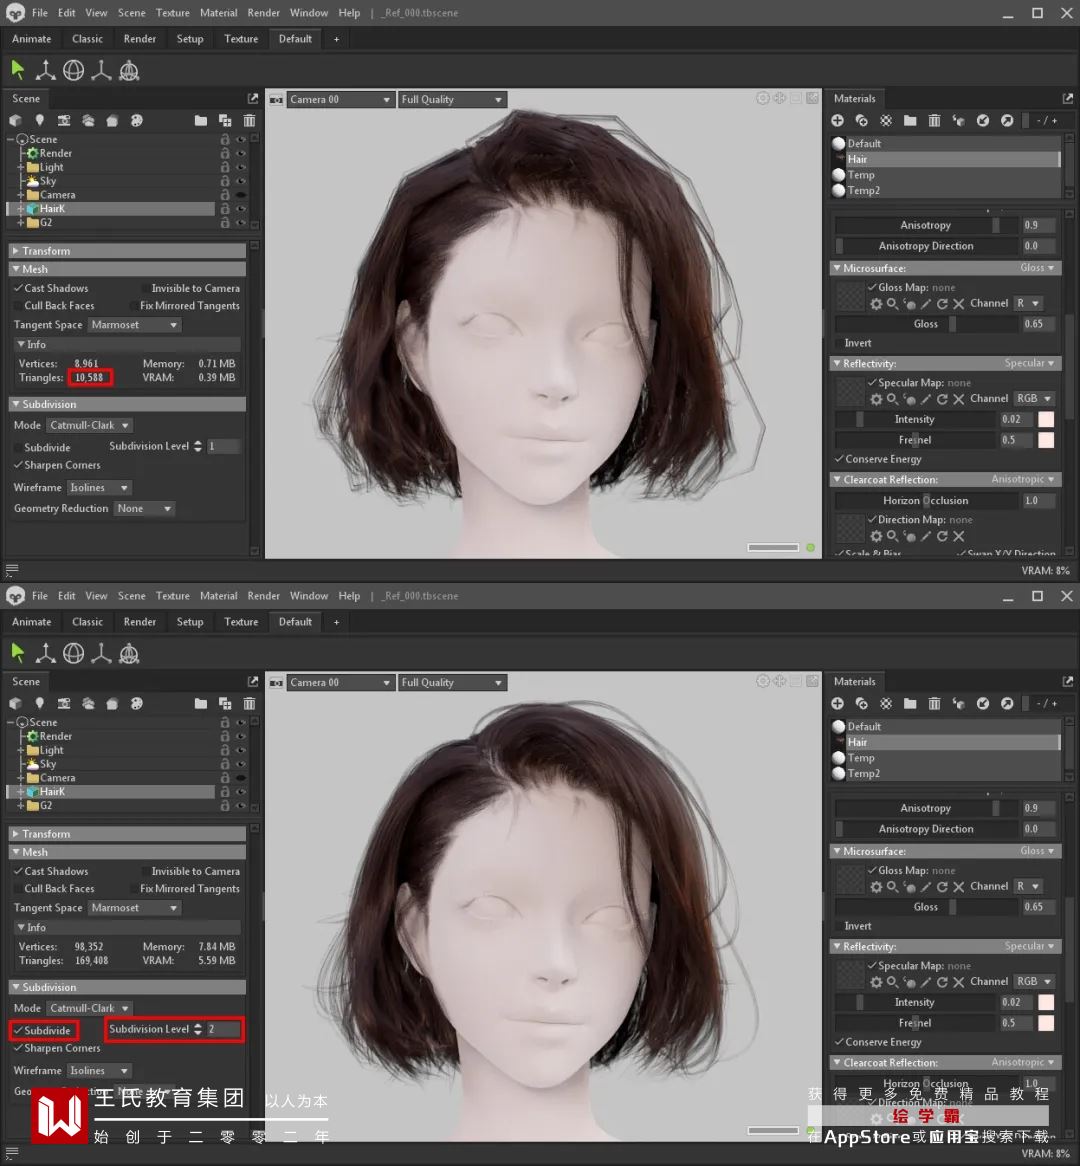Open Camera 00 dropdown in upper viewport

click(340, 100)
